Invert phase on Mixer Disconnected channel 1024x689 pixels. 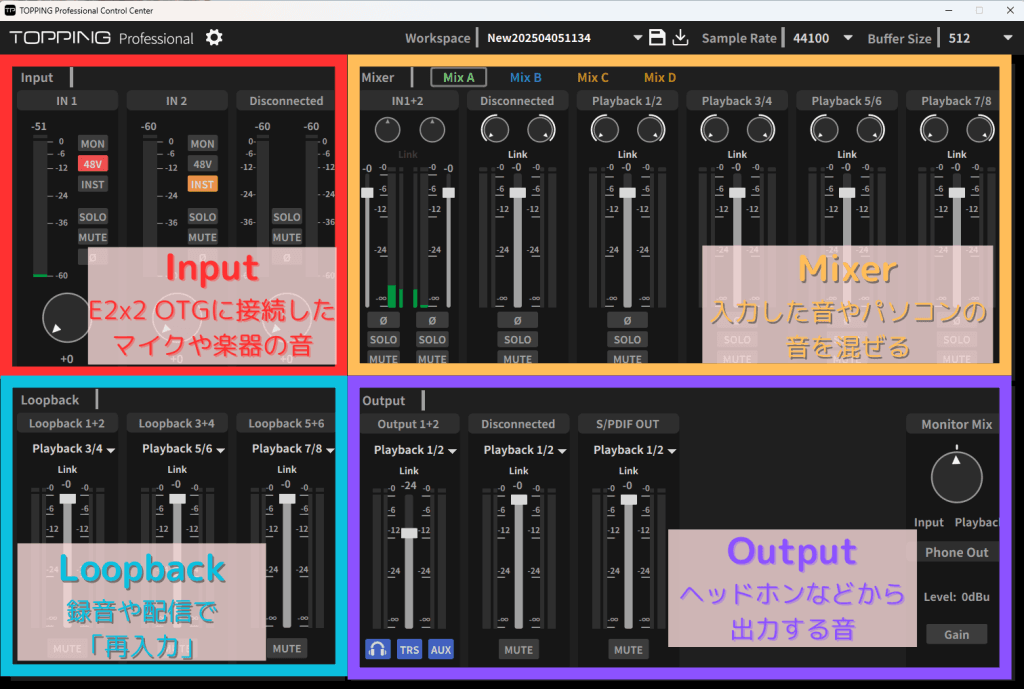pos(518,320)
